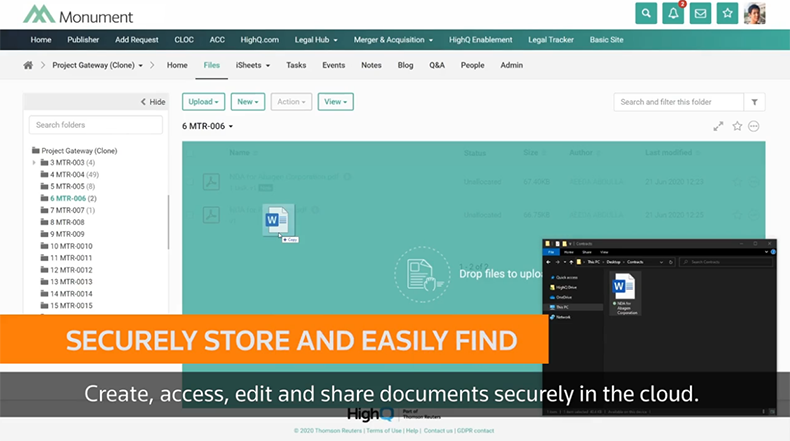Screen dimensions: 790x441
Task: Expand folder view with fullscreen arrows icon
Action: click(718, 126)
